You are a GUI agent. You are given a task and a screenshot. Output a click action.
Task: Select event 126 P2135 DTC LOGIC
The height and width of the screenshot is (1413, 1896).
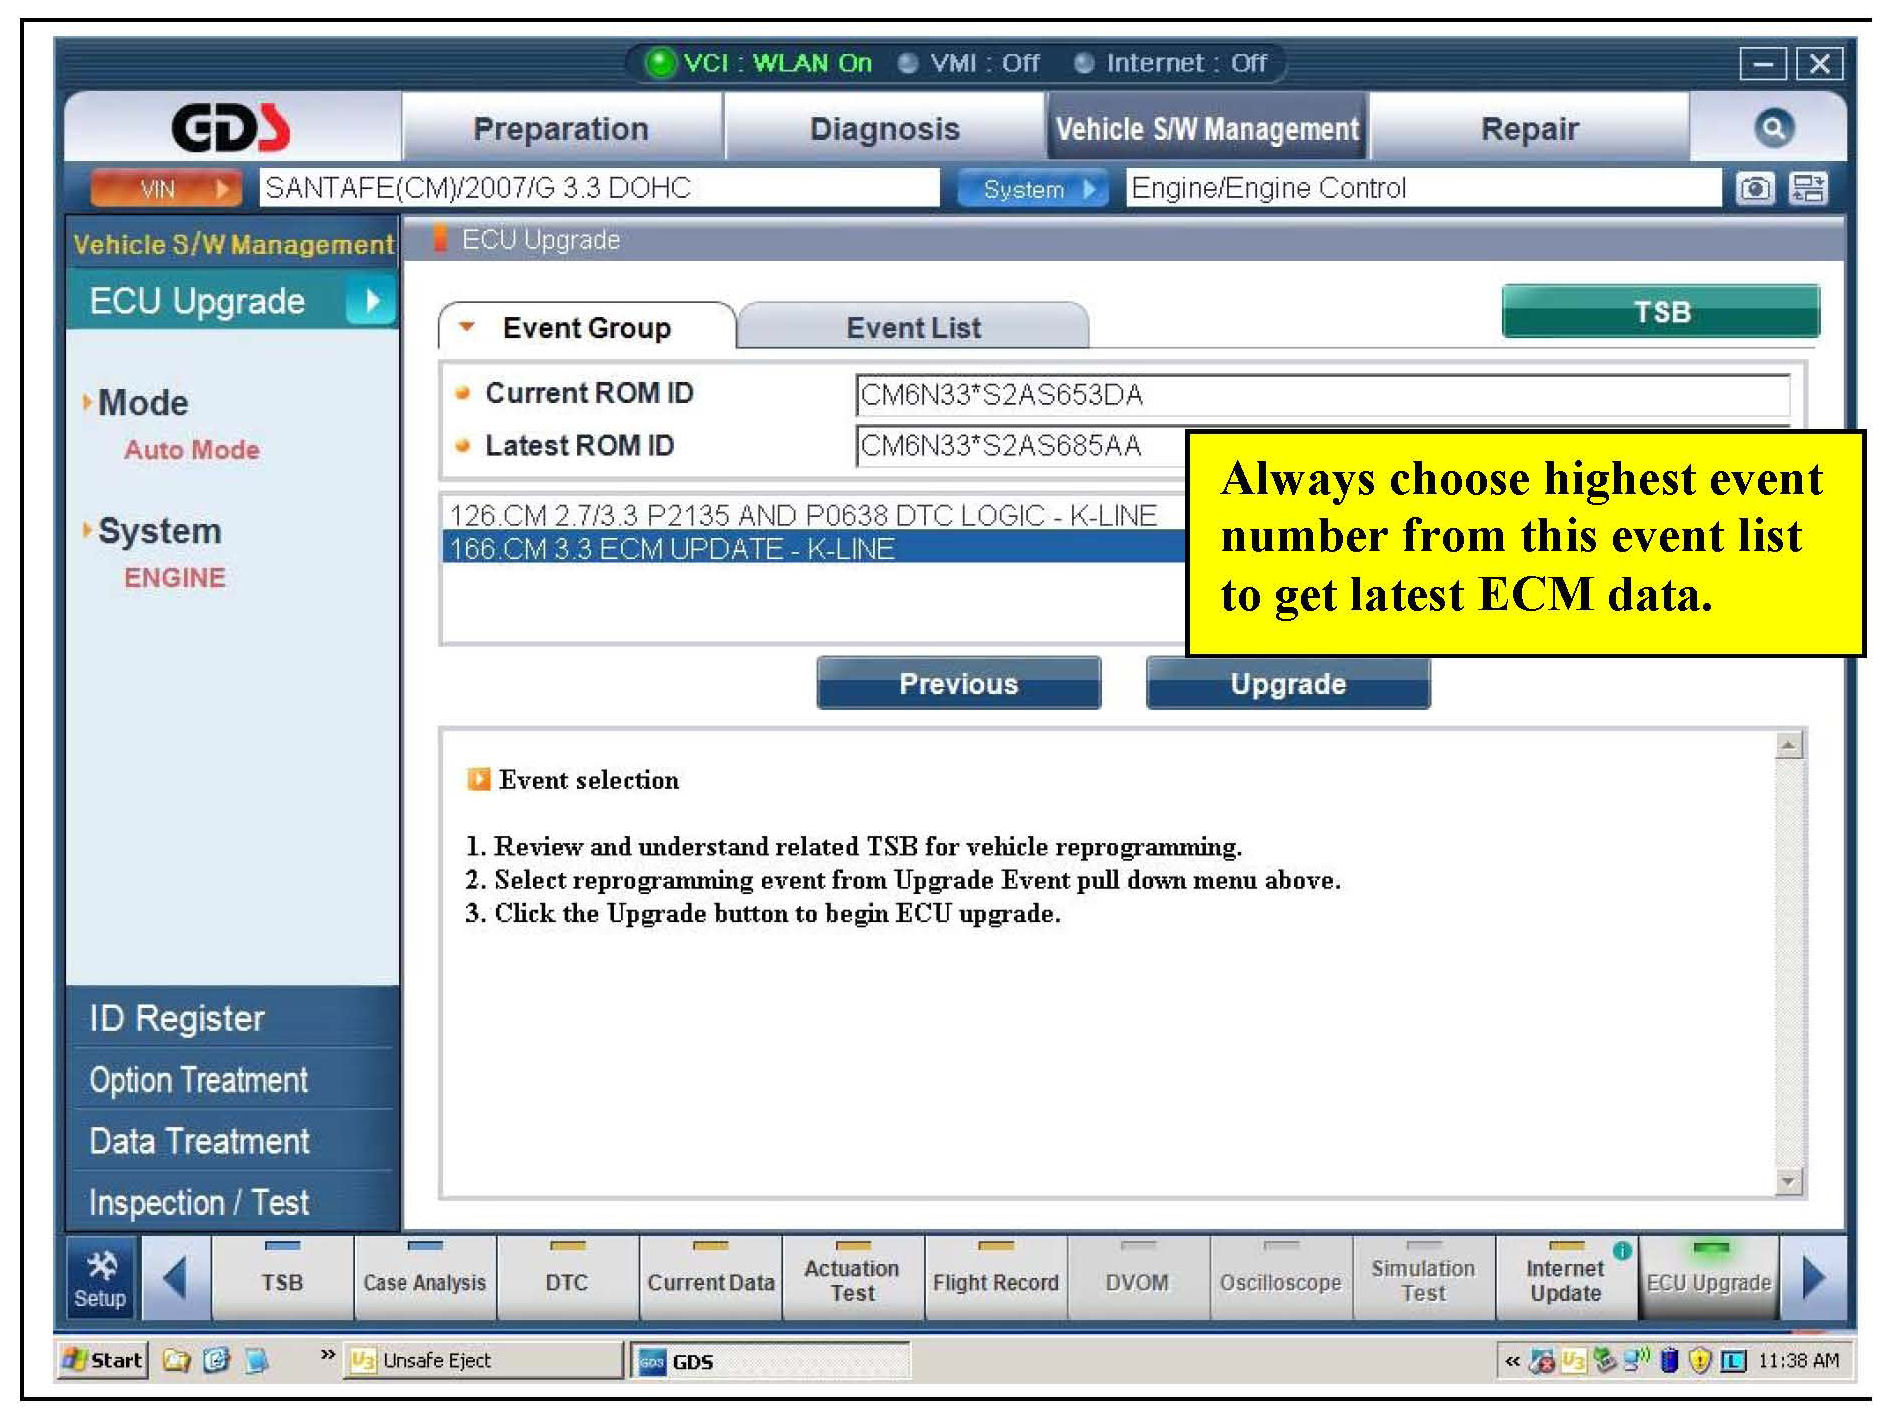tap(803, 515)
